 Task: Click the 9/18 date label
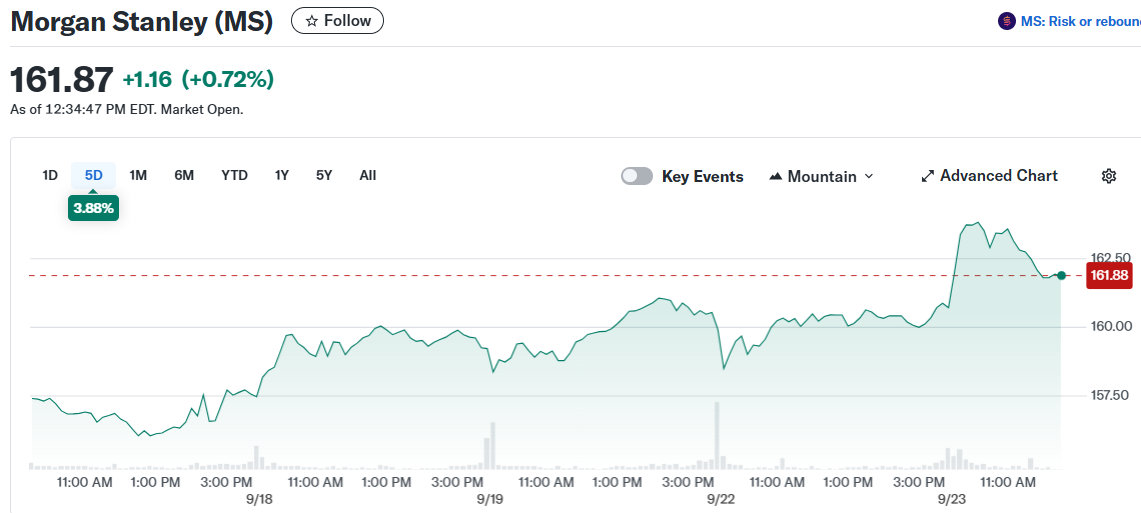(259, 499)
